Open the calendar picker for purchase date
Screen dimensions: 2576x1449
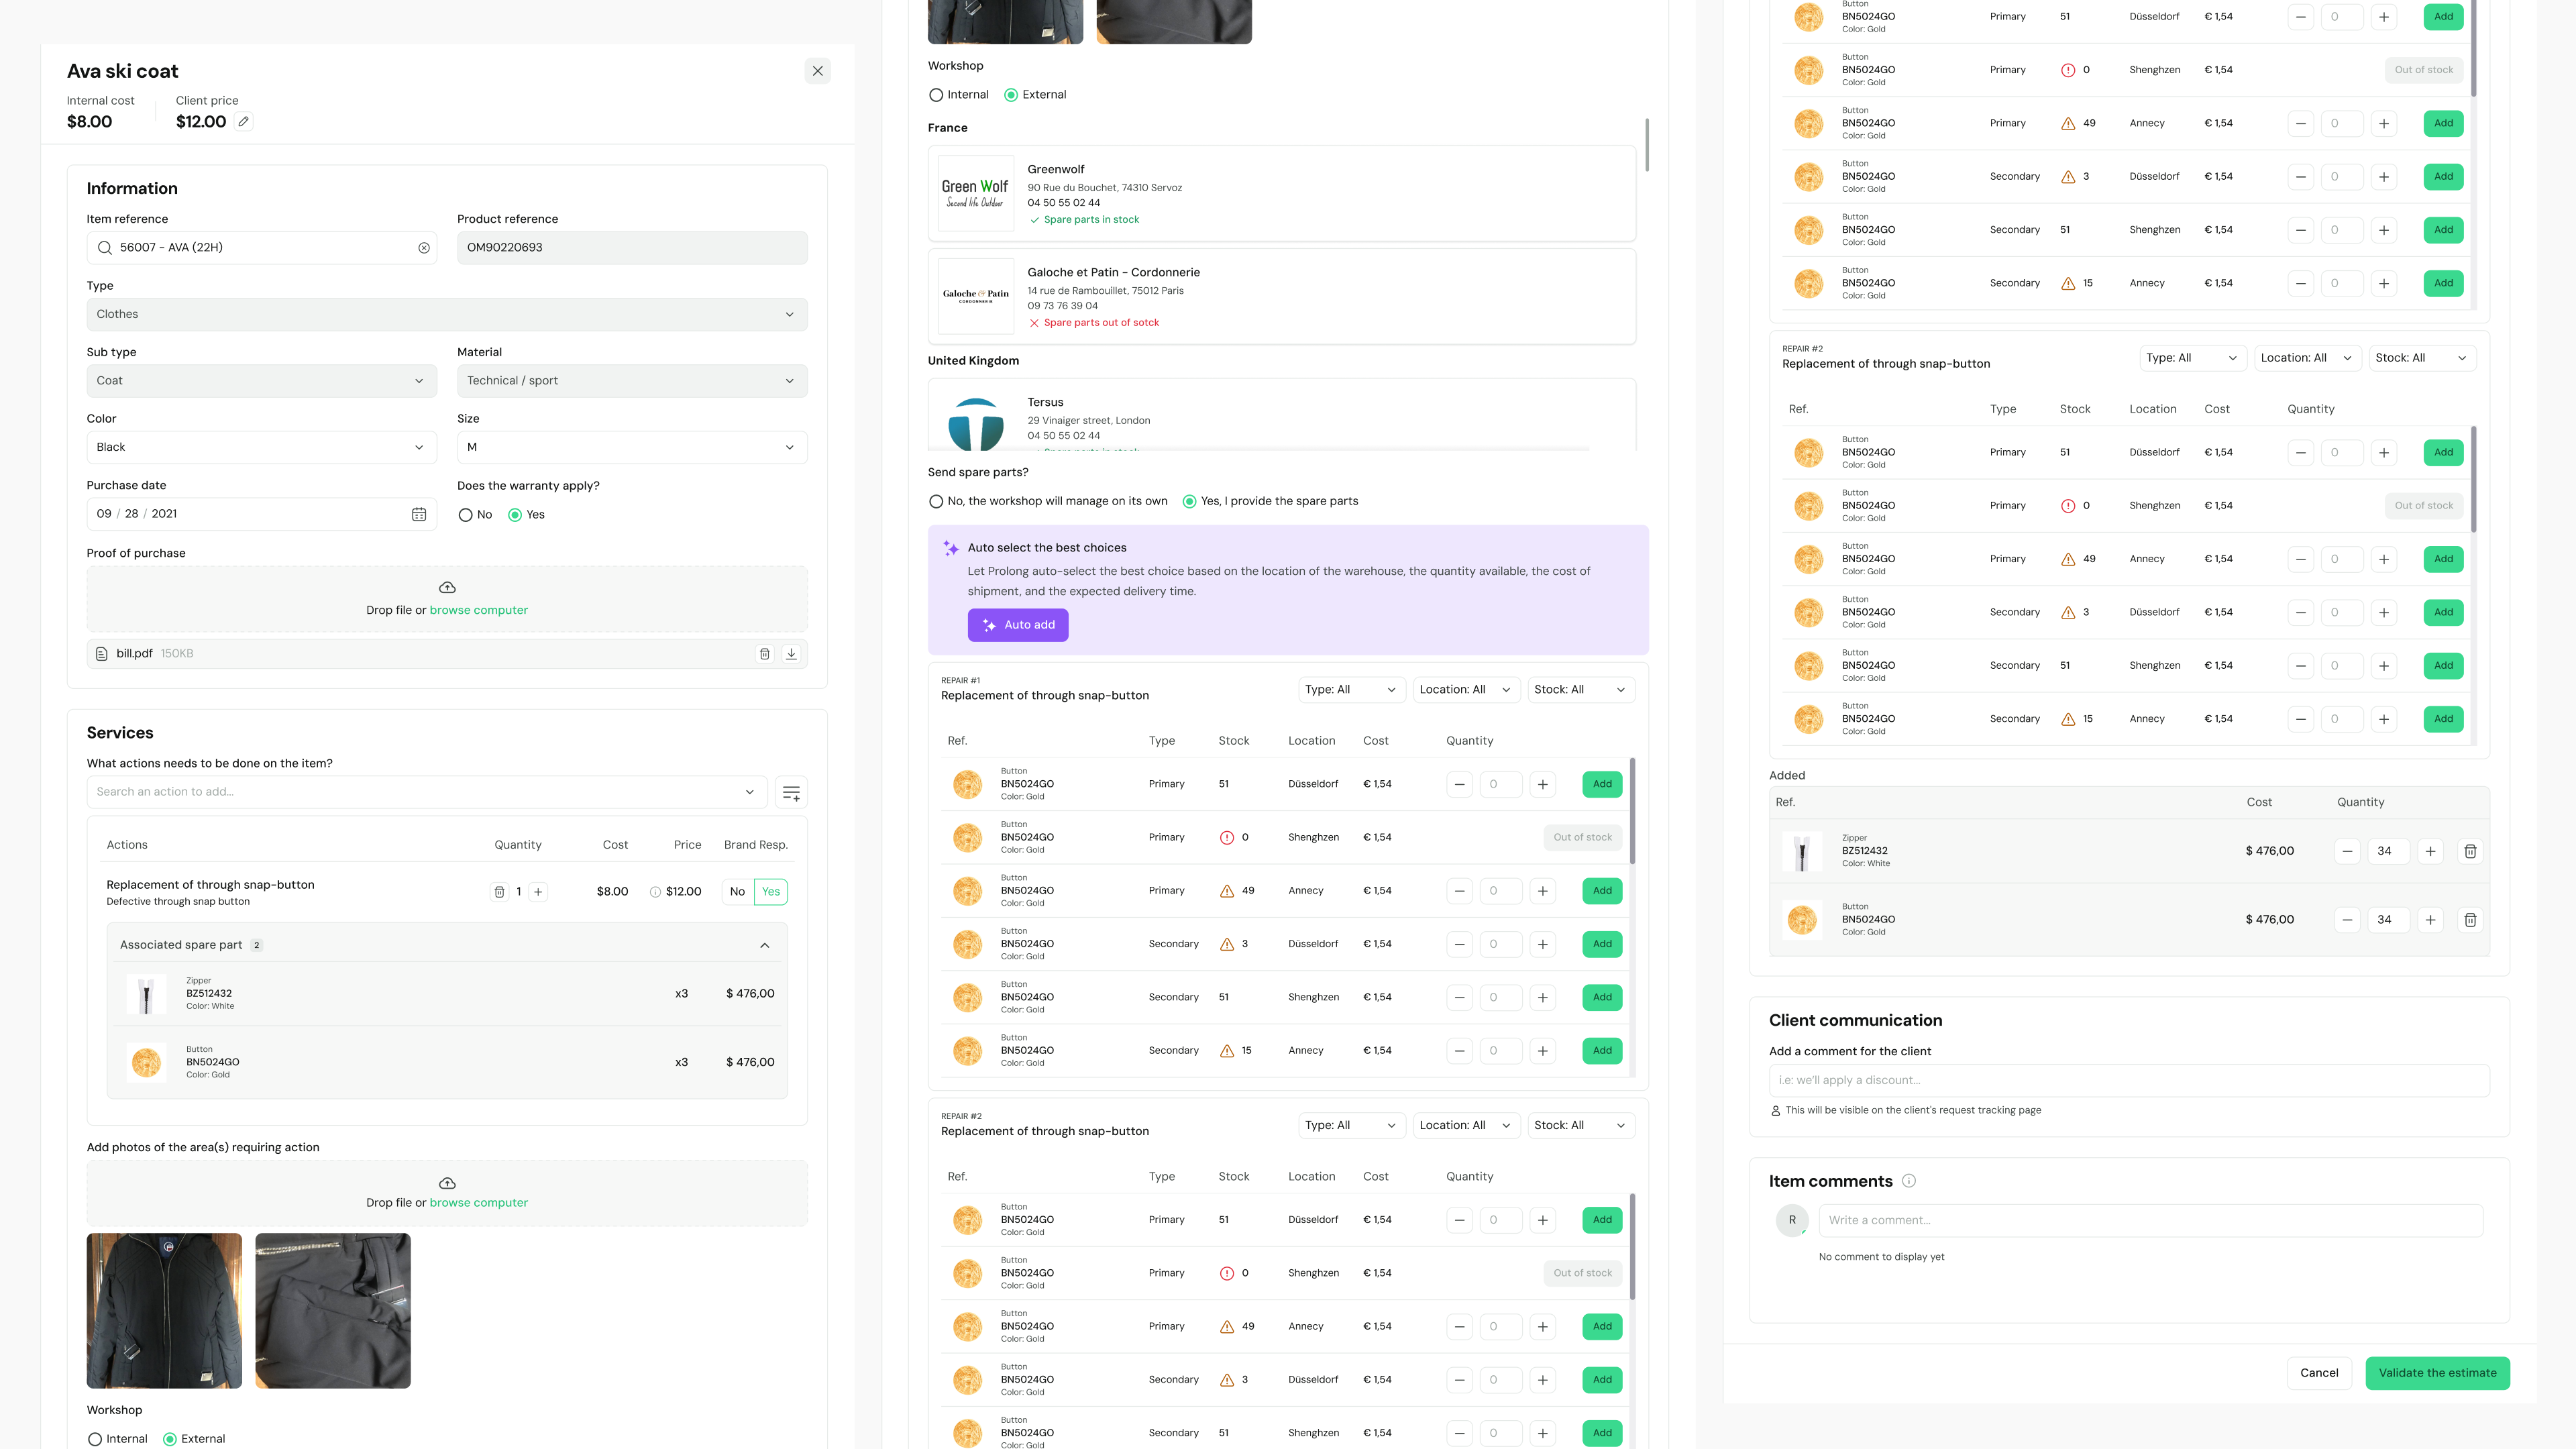click(x=419, y=513)
